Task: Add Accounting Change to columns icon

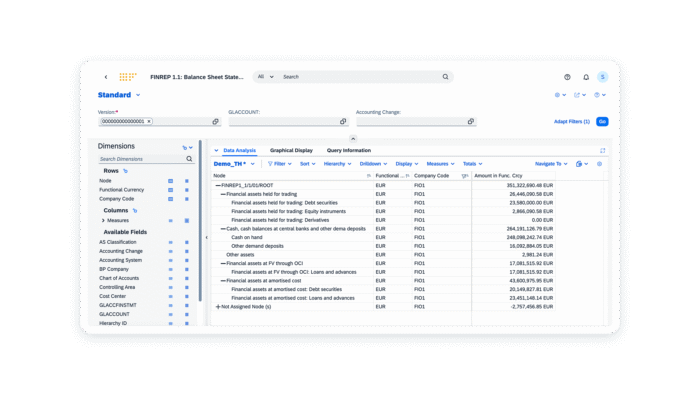Action: (x=187, y=251)
